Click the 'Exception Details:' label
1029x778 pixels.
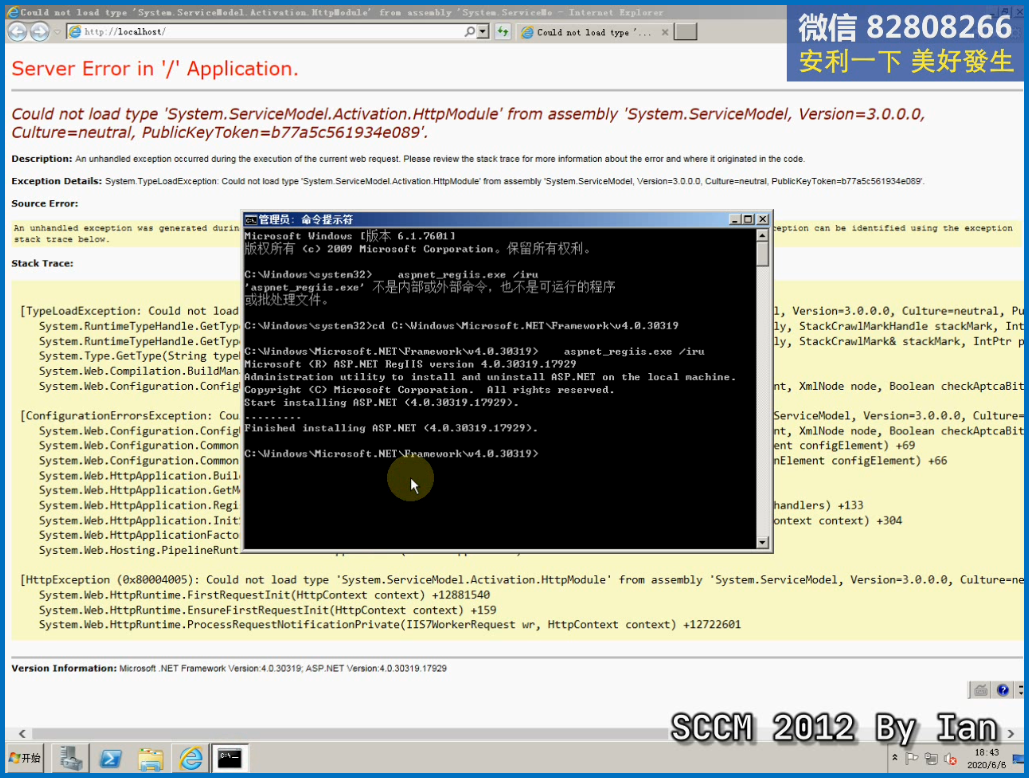point(56,181)
